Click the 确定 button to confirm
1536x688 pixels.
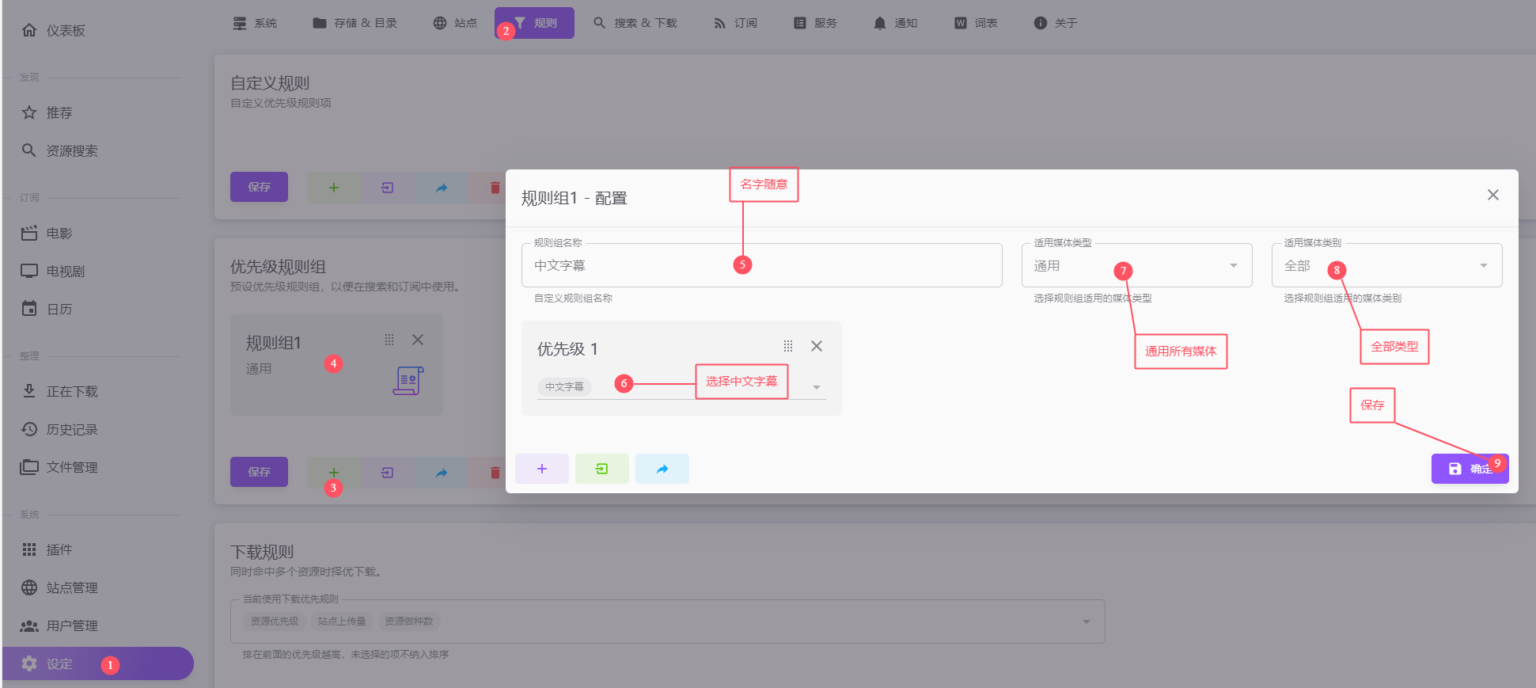1469,469
